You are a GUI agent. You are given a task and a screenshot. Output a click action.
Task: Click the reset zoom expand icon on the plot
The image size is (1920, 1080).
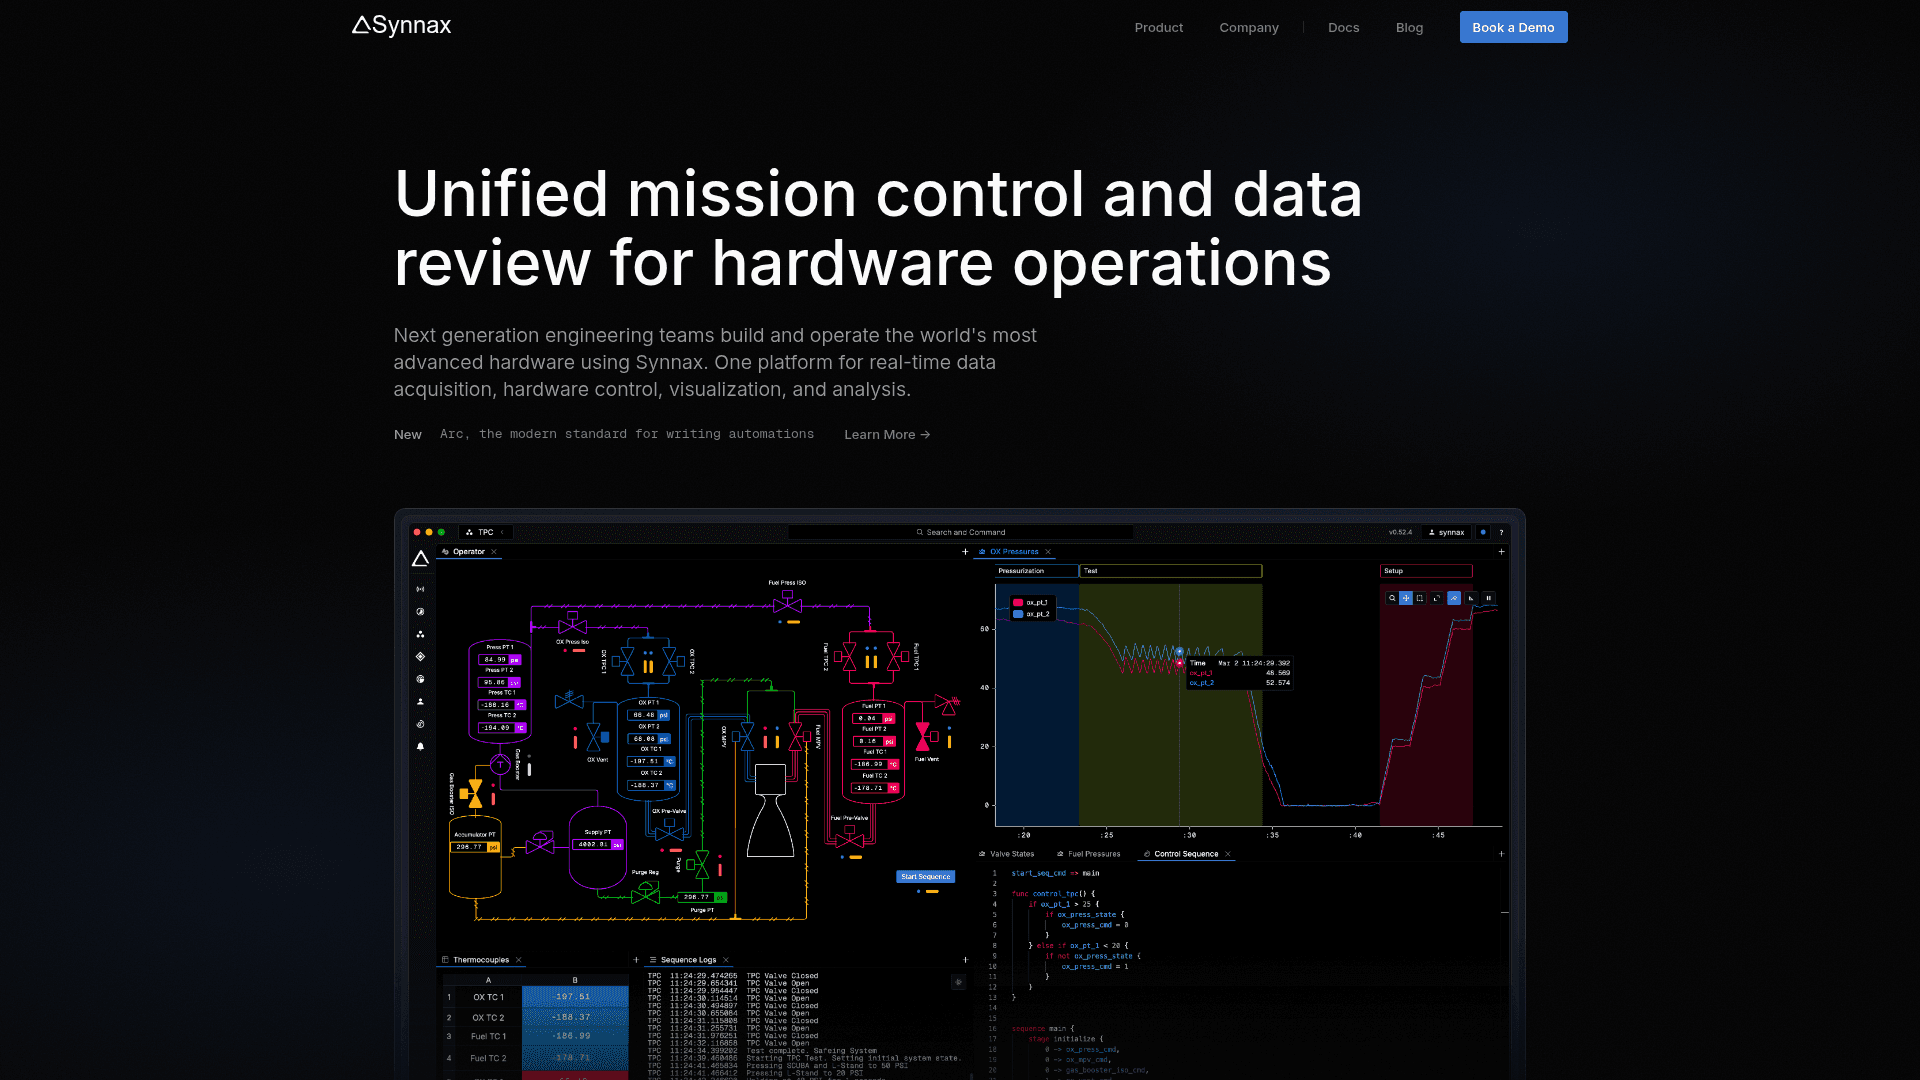click(x=1437, y=598)
